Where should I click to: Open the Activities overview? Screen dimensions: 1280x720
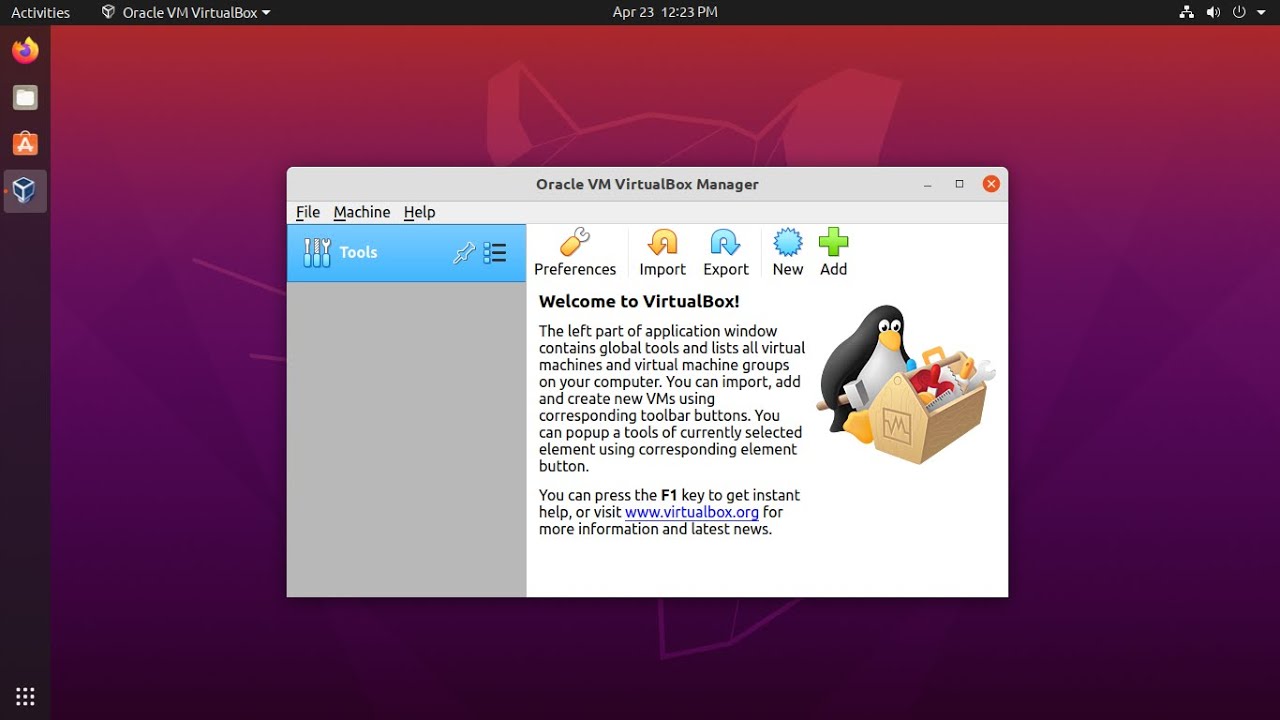(40, 12)
